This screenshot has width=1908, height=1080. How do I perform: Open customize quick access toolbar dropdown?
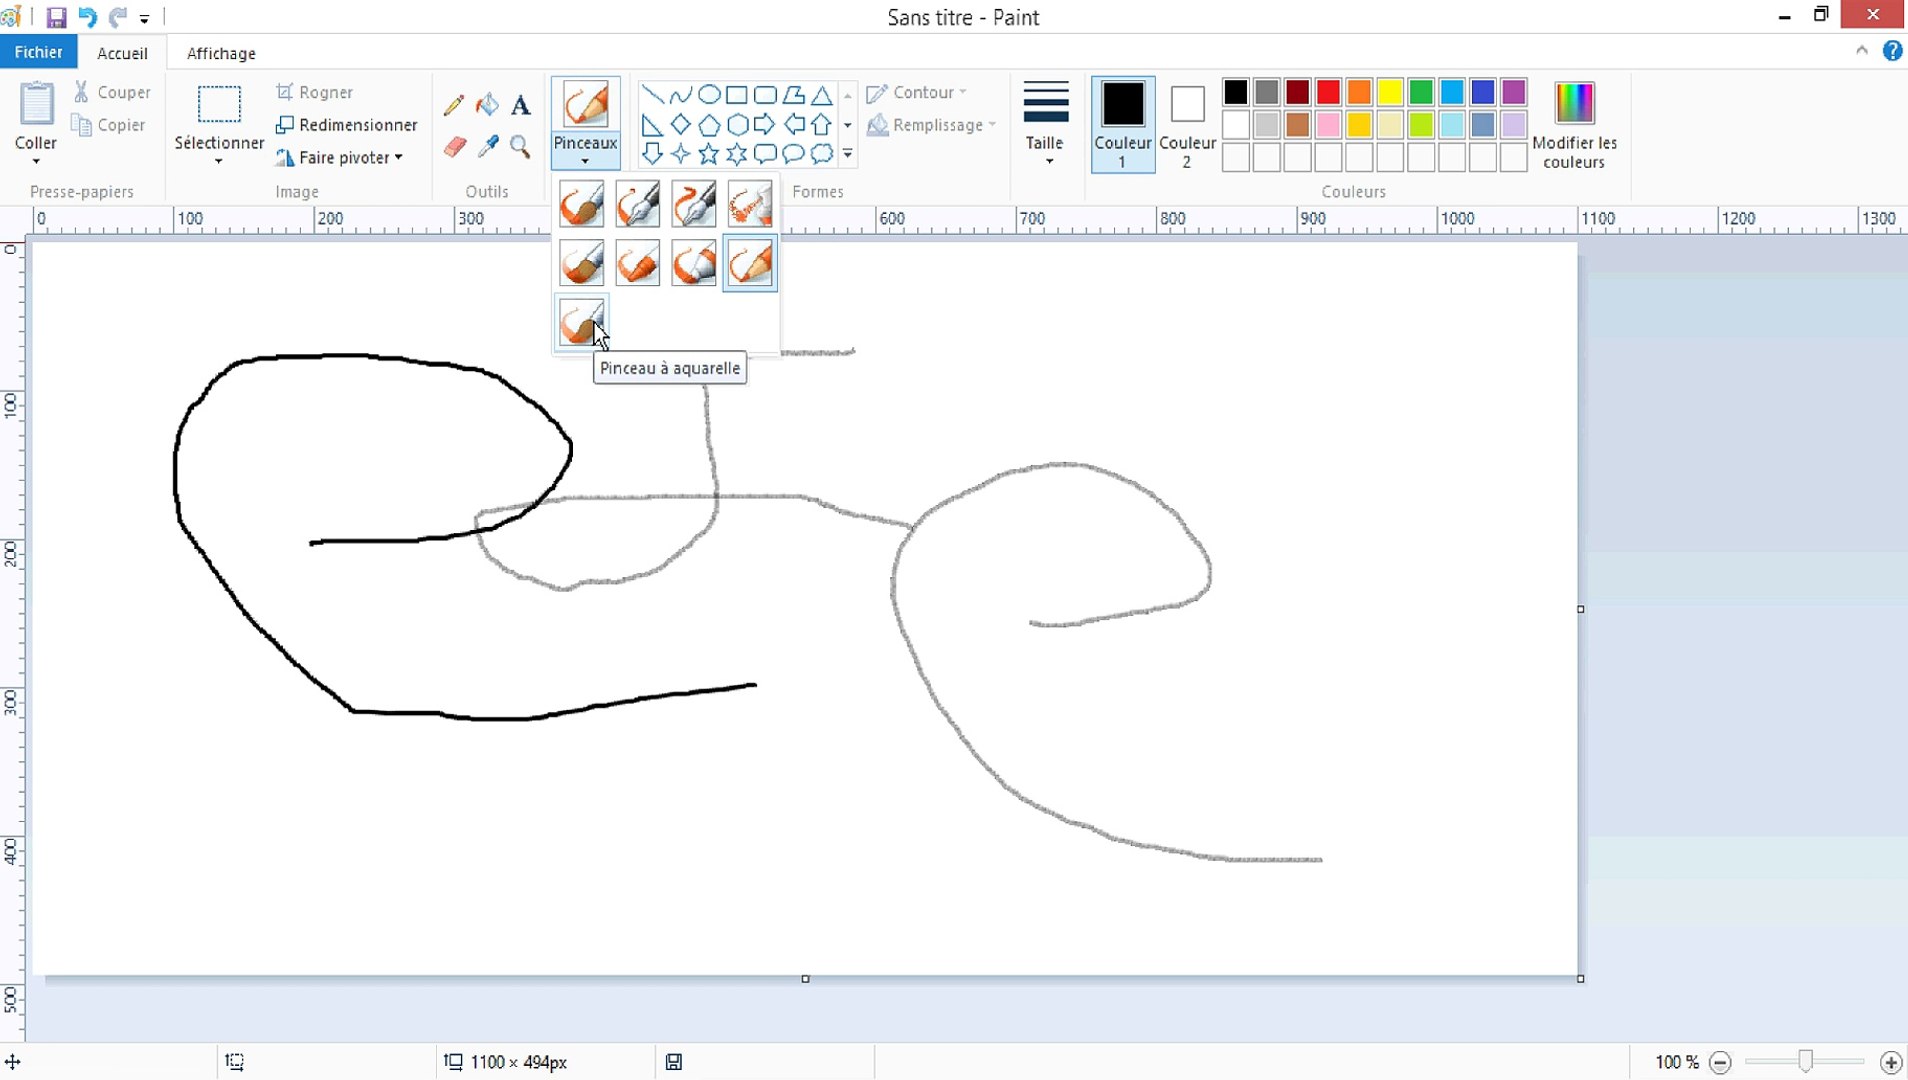pos(145,18)
